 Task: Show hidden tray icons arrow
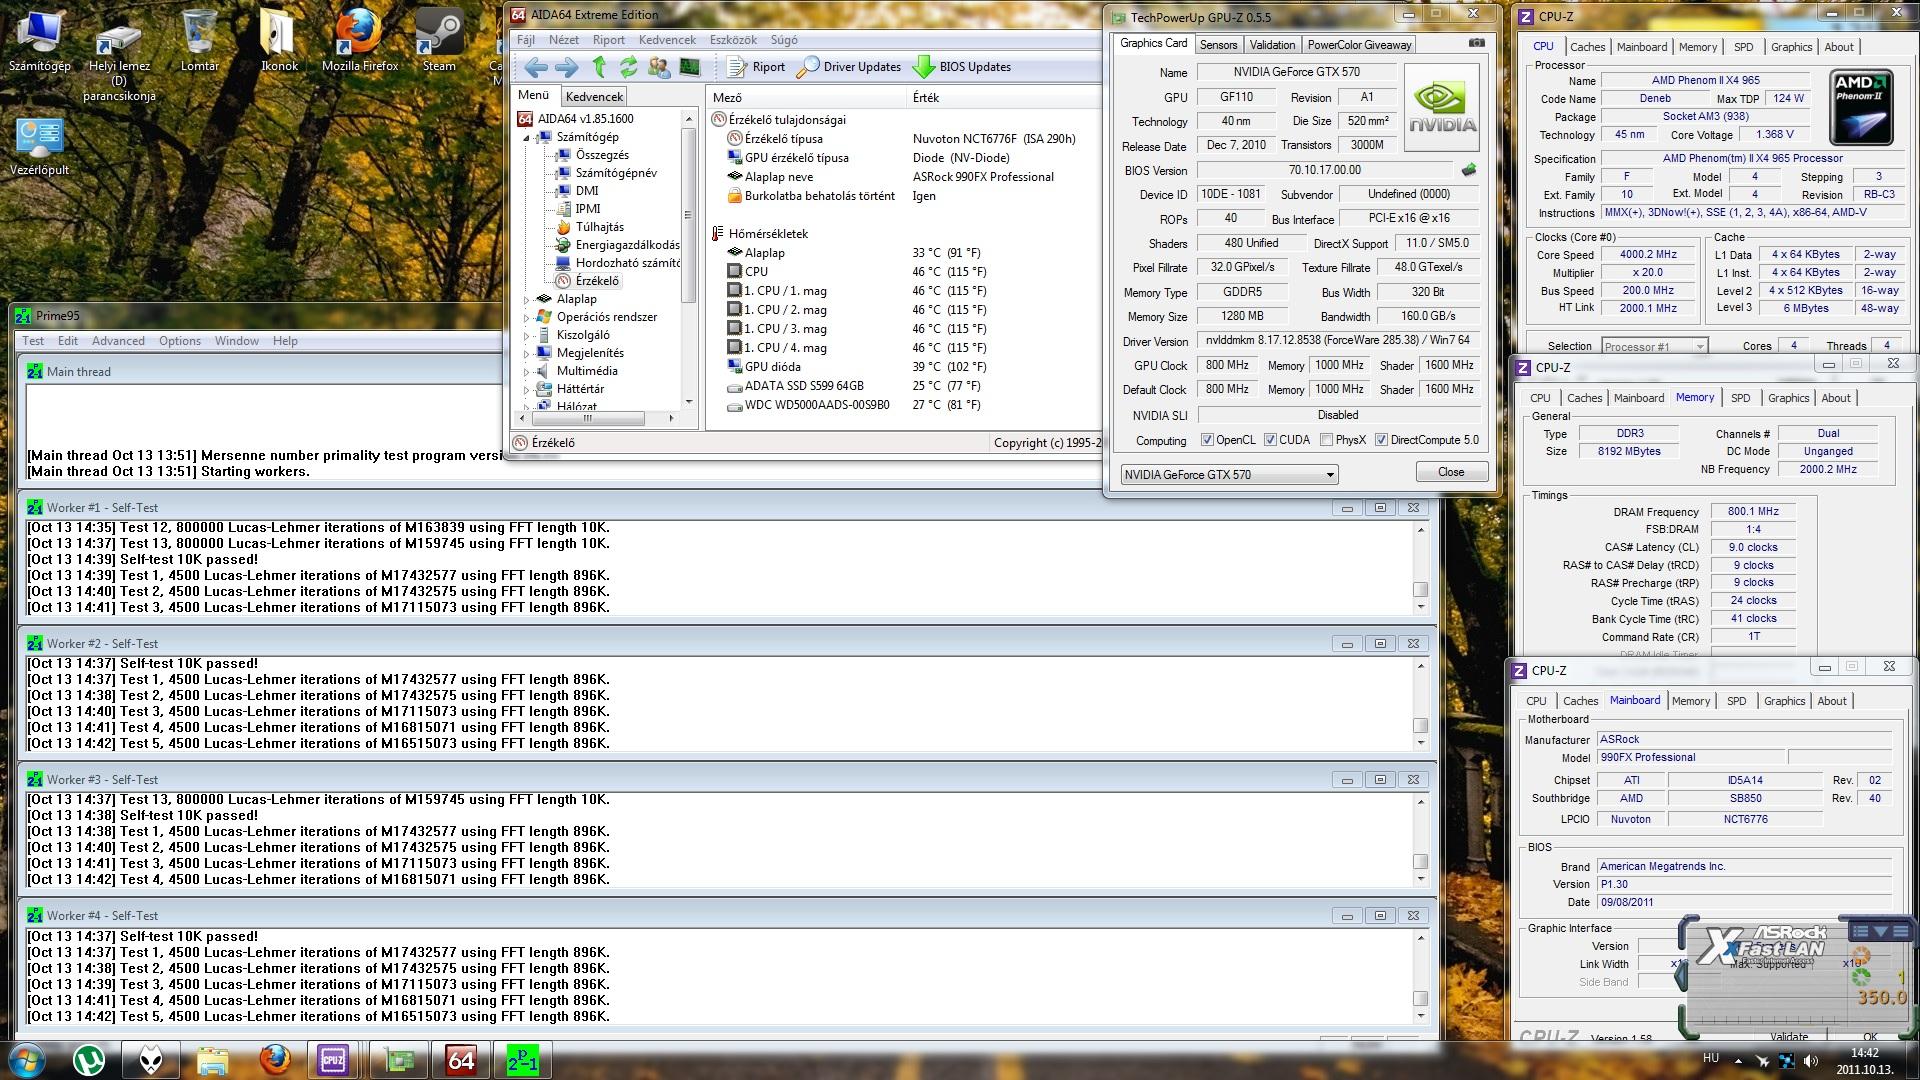[x=1737, y=1060]
